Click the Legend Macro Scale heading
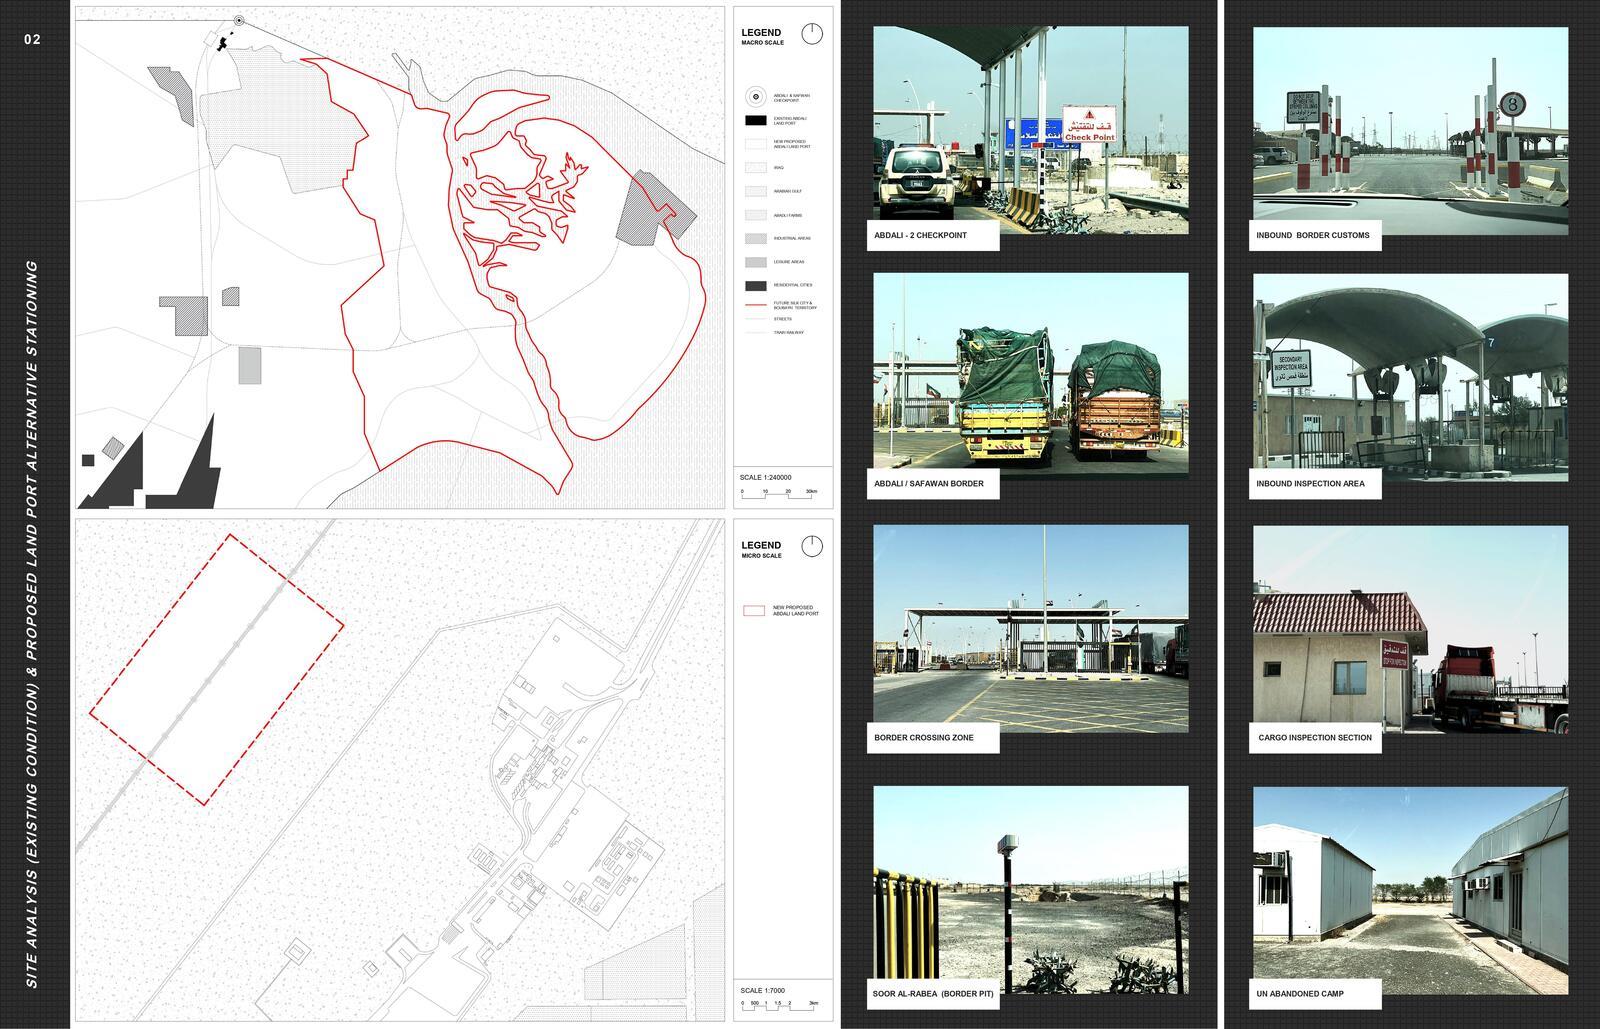 tap(762, 37)
